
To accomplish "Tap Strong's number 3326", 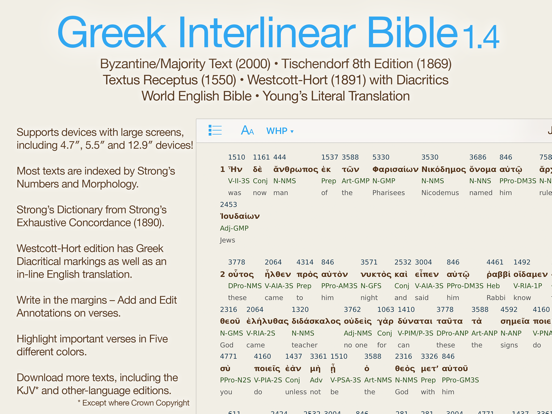I will click(429, 357).
